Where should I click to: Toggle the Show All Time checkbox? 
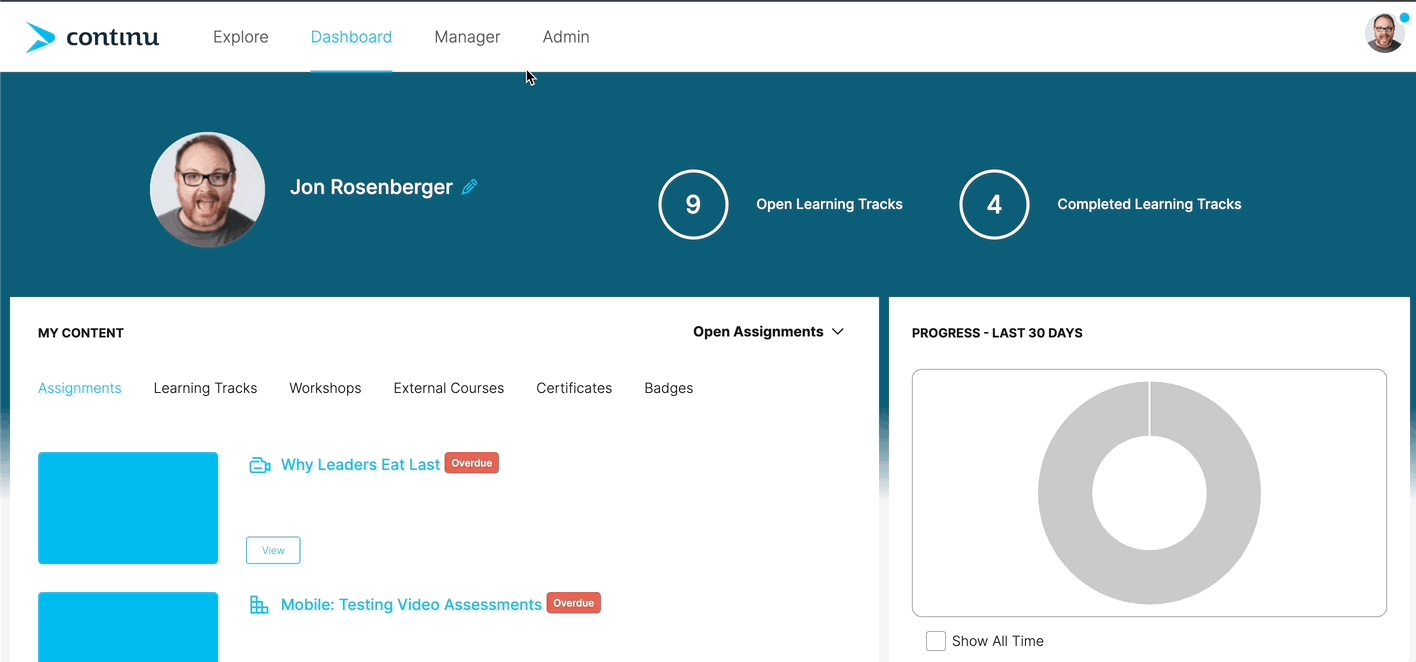tap(936, 641)
